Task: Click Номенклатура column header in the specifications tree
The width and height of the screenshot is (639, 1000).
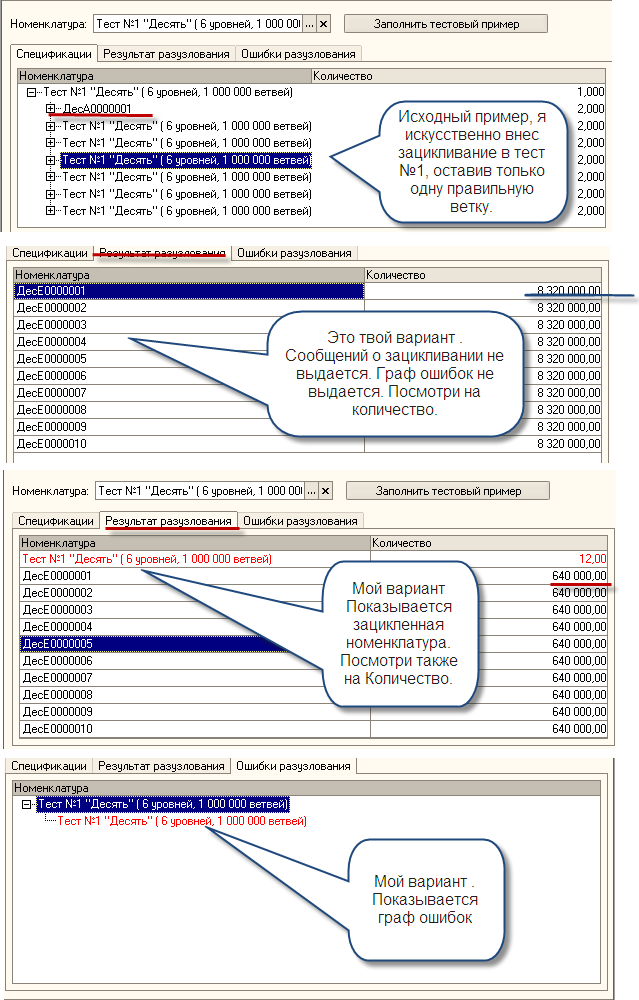Action: [164, 76]
